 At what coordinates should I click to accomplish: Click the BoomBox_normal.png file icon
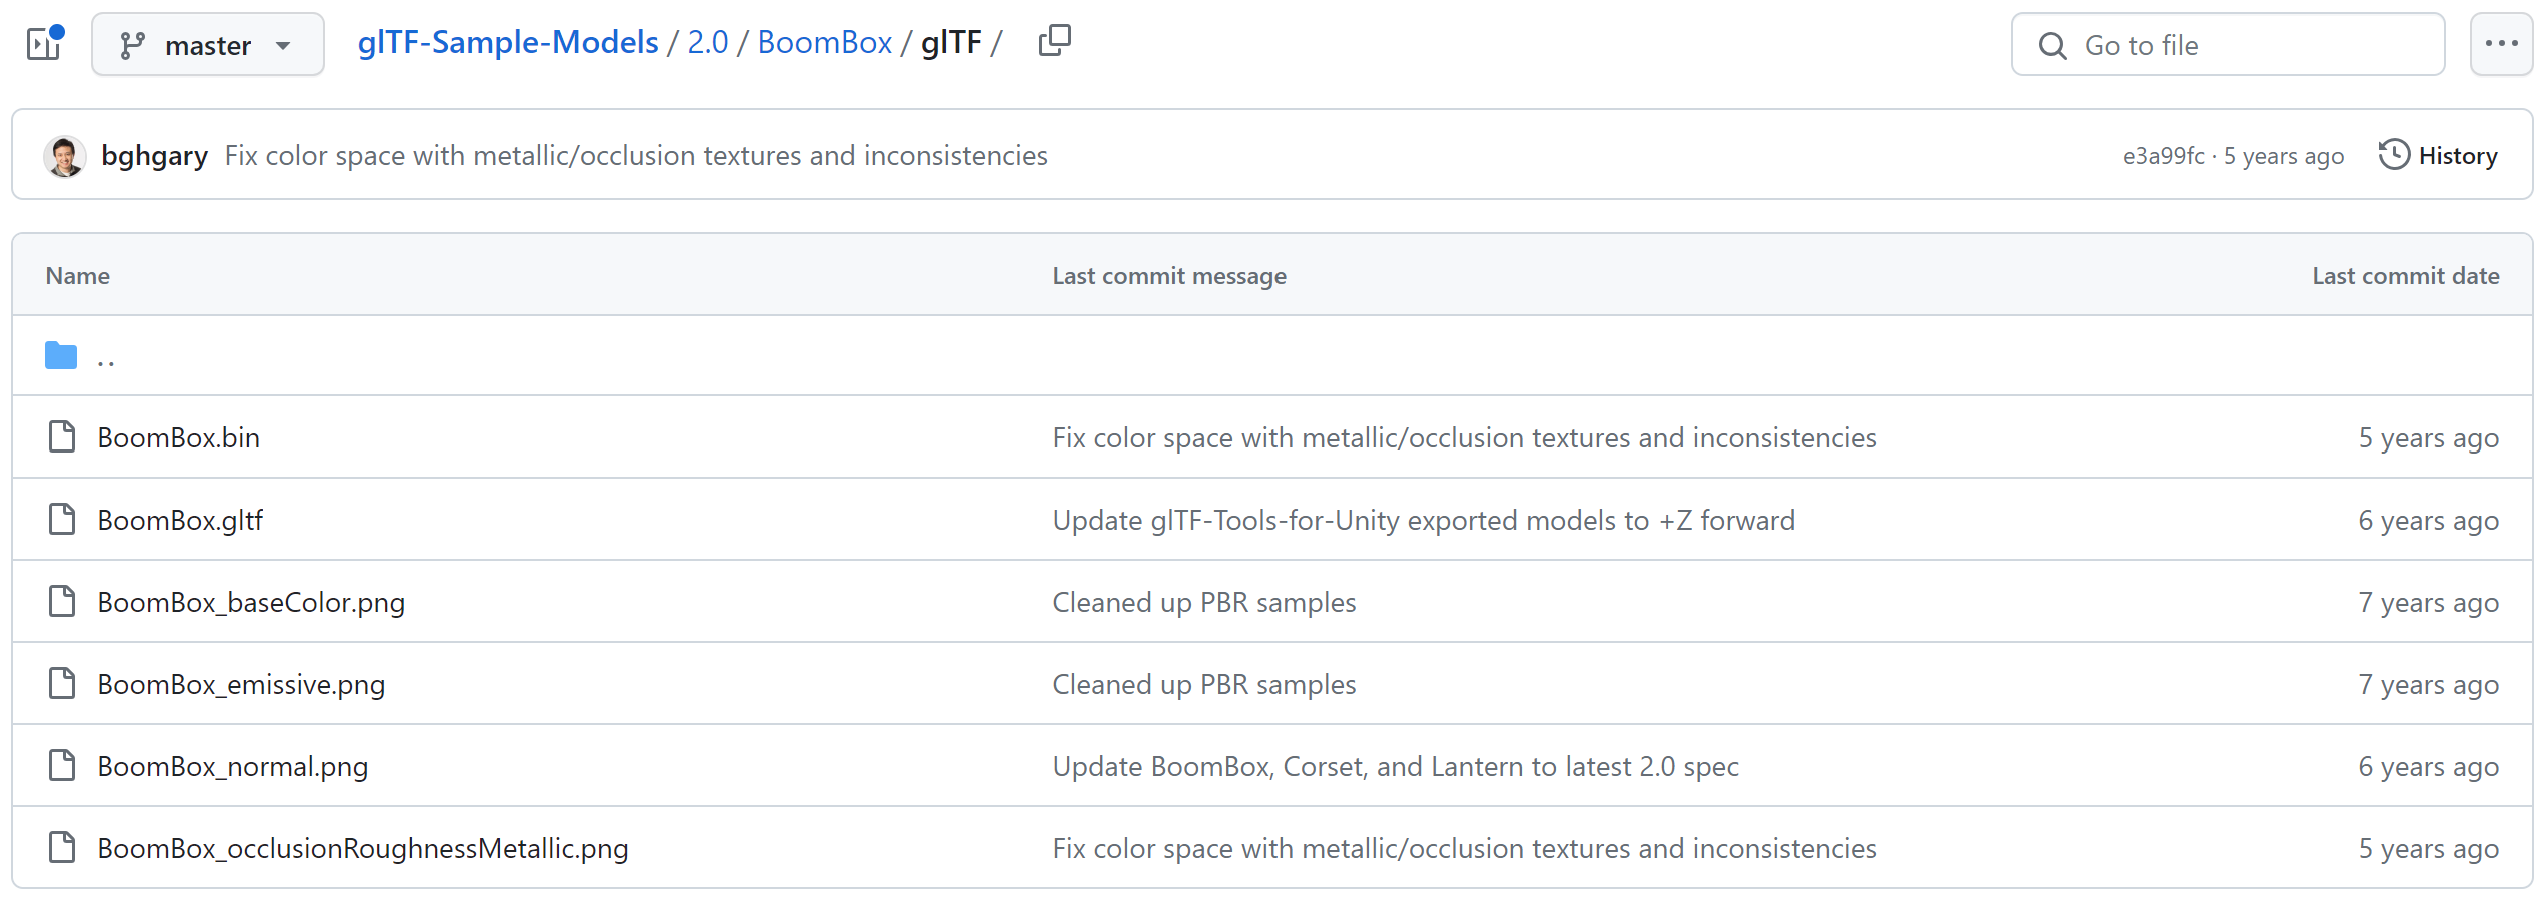[x=62, y=766]
